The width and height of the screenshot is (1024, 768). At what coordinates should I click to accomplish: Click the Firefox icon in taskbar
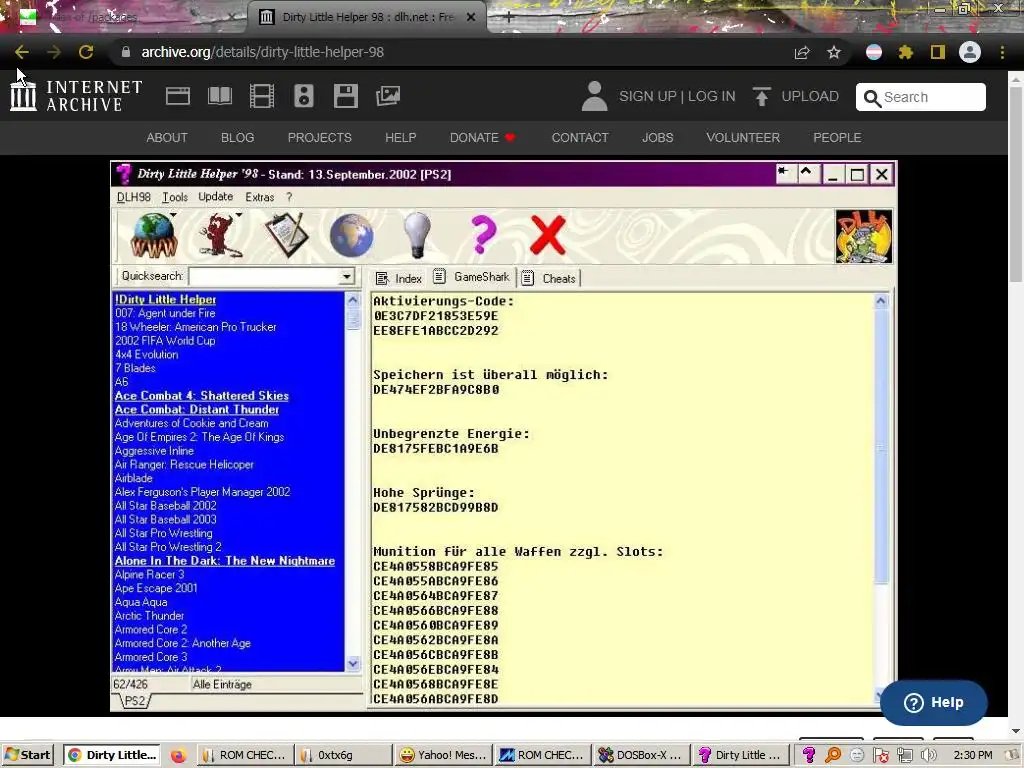(x=178, y=756)
